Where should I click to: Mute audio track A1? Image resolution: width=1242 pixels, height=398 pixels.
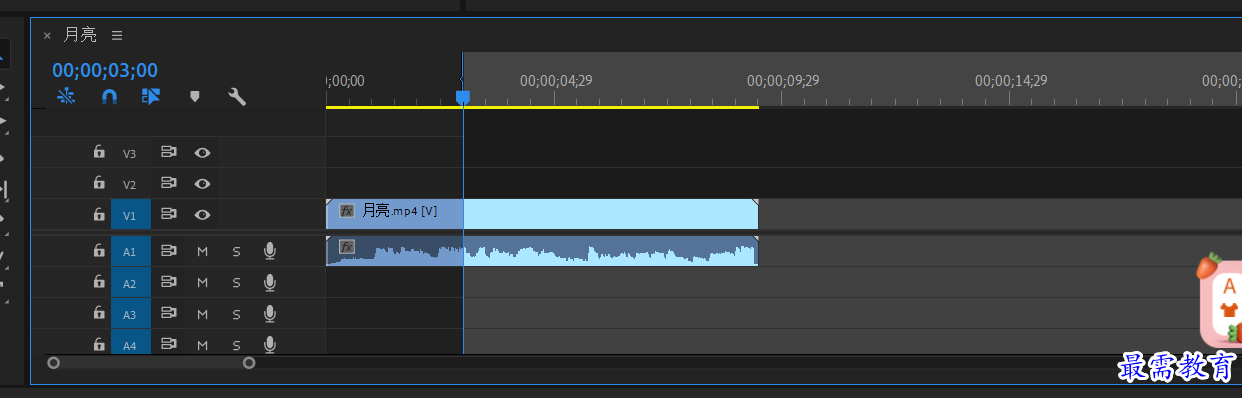pyautogui.click(x=203, y=252)
